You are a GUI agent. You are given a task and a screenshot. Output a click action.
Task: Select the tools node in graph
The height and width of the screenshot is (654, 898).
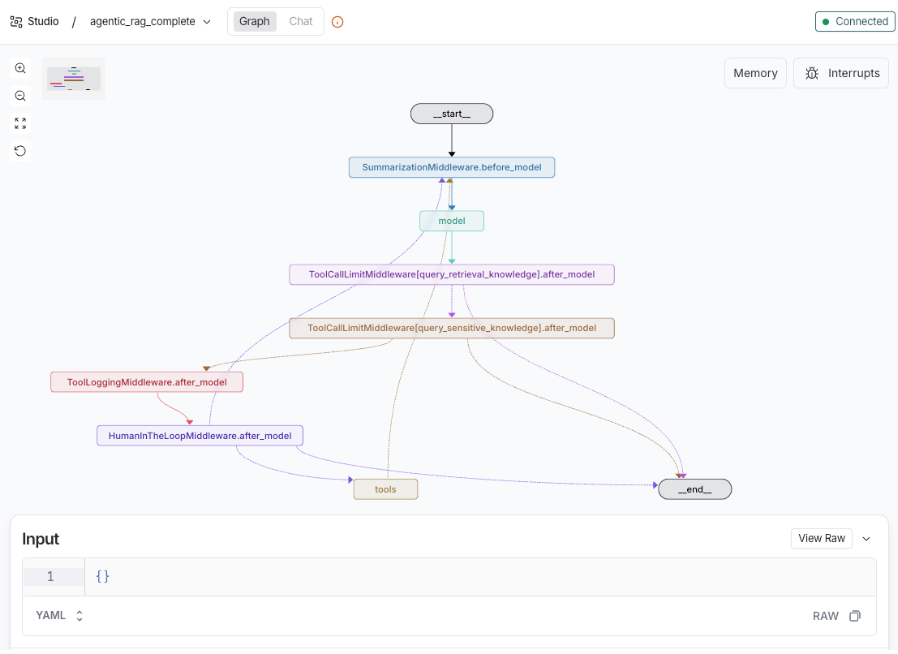[x=385, y=489]
